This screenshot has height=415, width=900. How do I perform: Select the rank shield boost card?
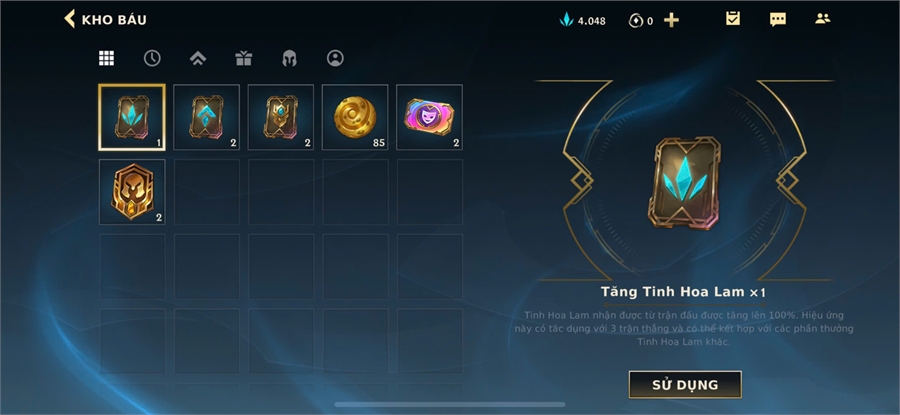click(281, 117)
